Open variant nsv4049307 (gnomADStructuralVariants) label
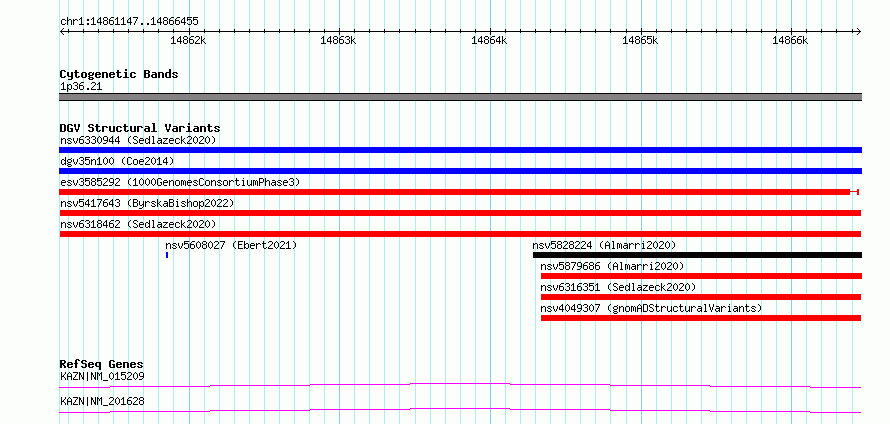Screen dimensions: 890x424 point(651,308)
